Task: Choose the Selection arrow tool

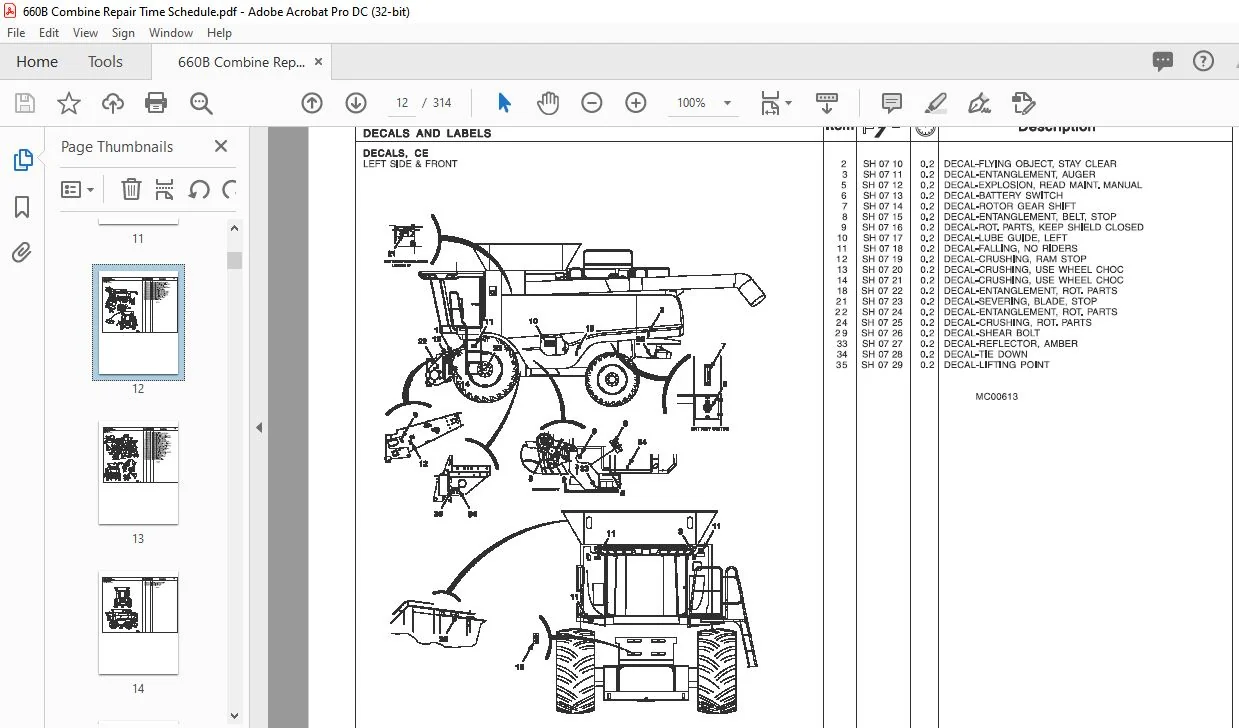Action: click(x=504, y=103)
